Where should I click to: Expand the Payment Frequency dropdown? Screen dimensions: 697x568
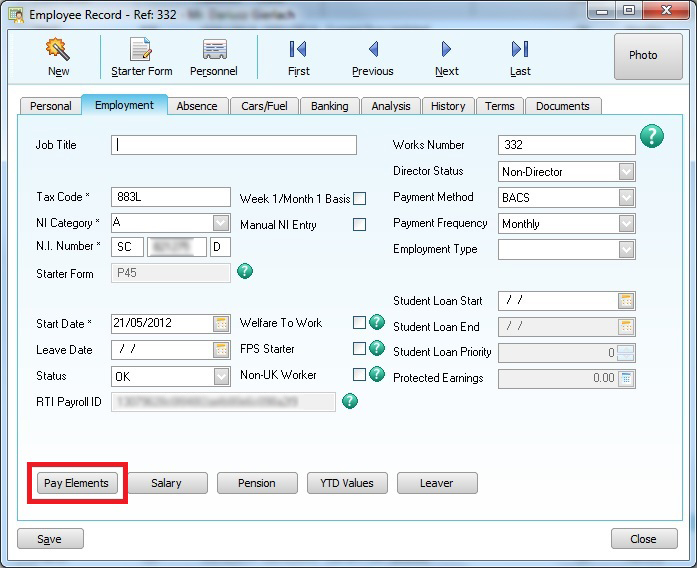tap(626, 224)
